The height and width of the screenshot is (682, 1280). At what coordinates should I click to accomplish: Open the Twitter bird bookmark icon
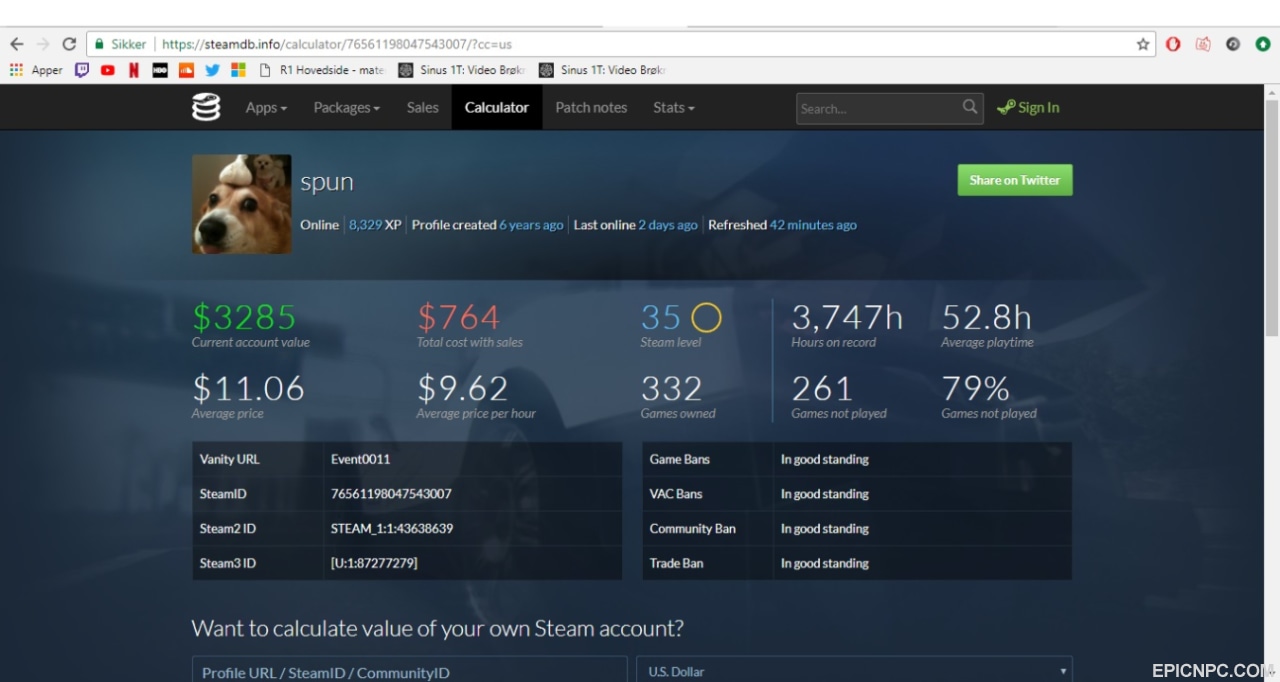point(212,70)
